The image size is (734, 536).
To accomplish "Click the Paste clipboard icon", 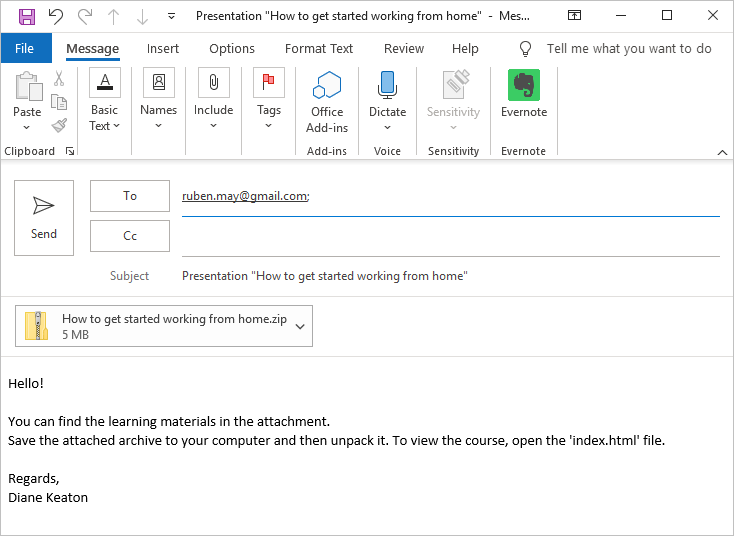I will point(28,86).
